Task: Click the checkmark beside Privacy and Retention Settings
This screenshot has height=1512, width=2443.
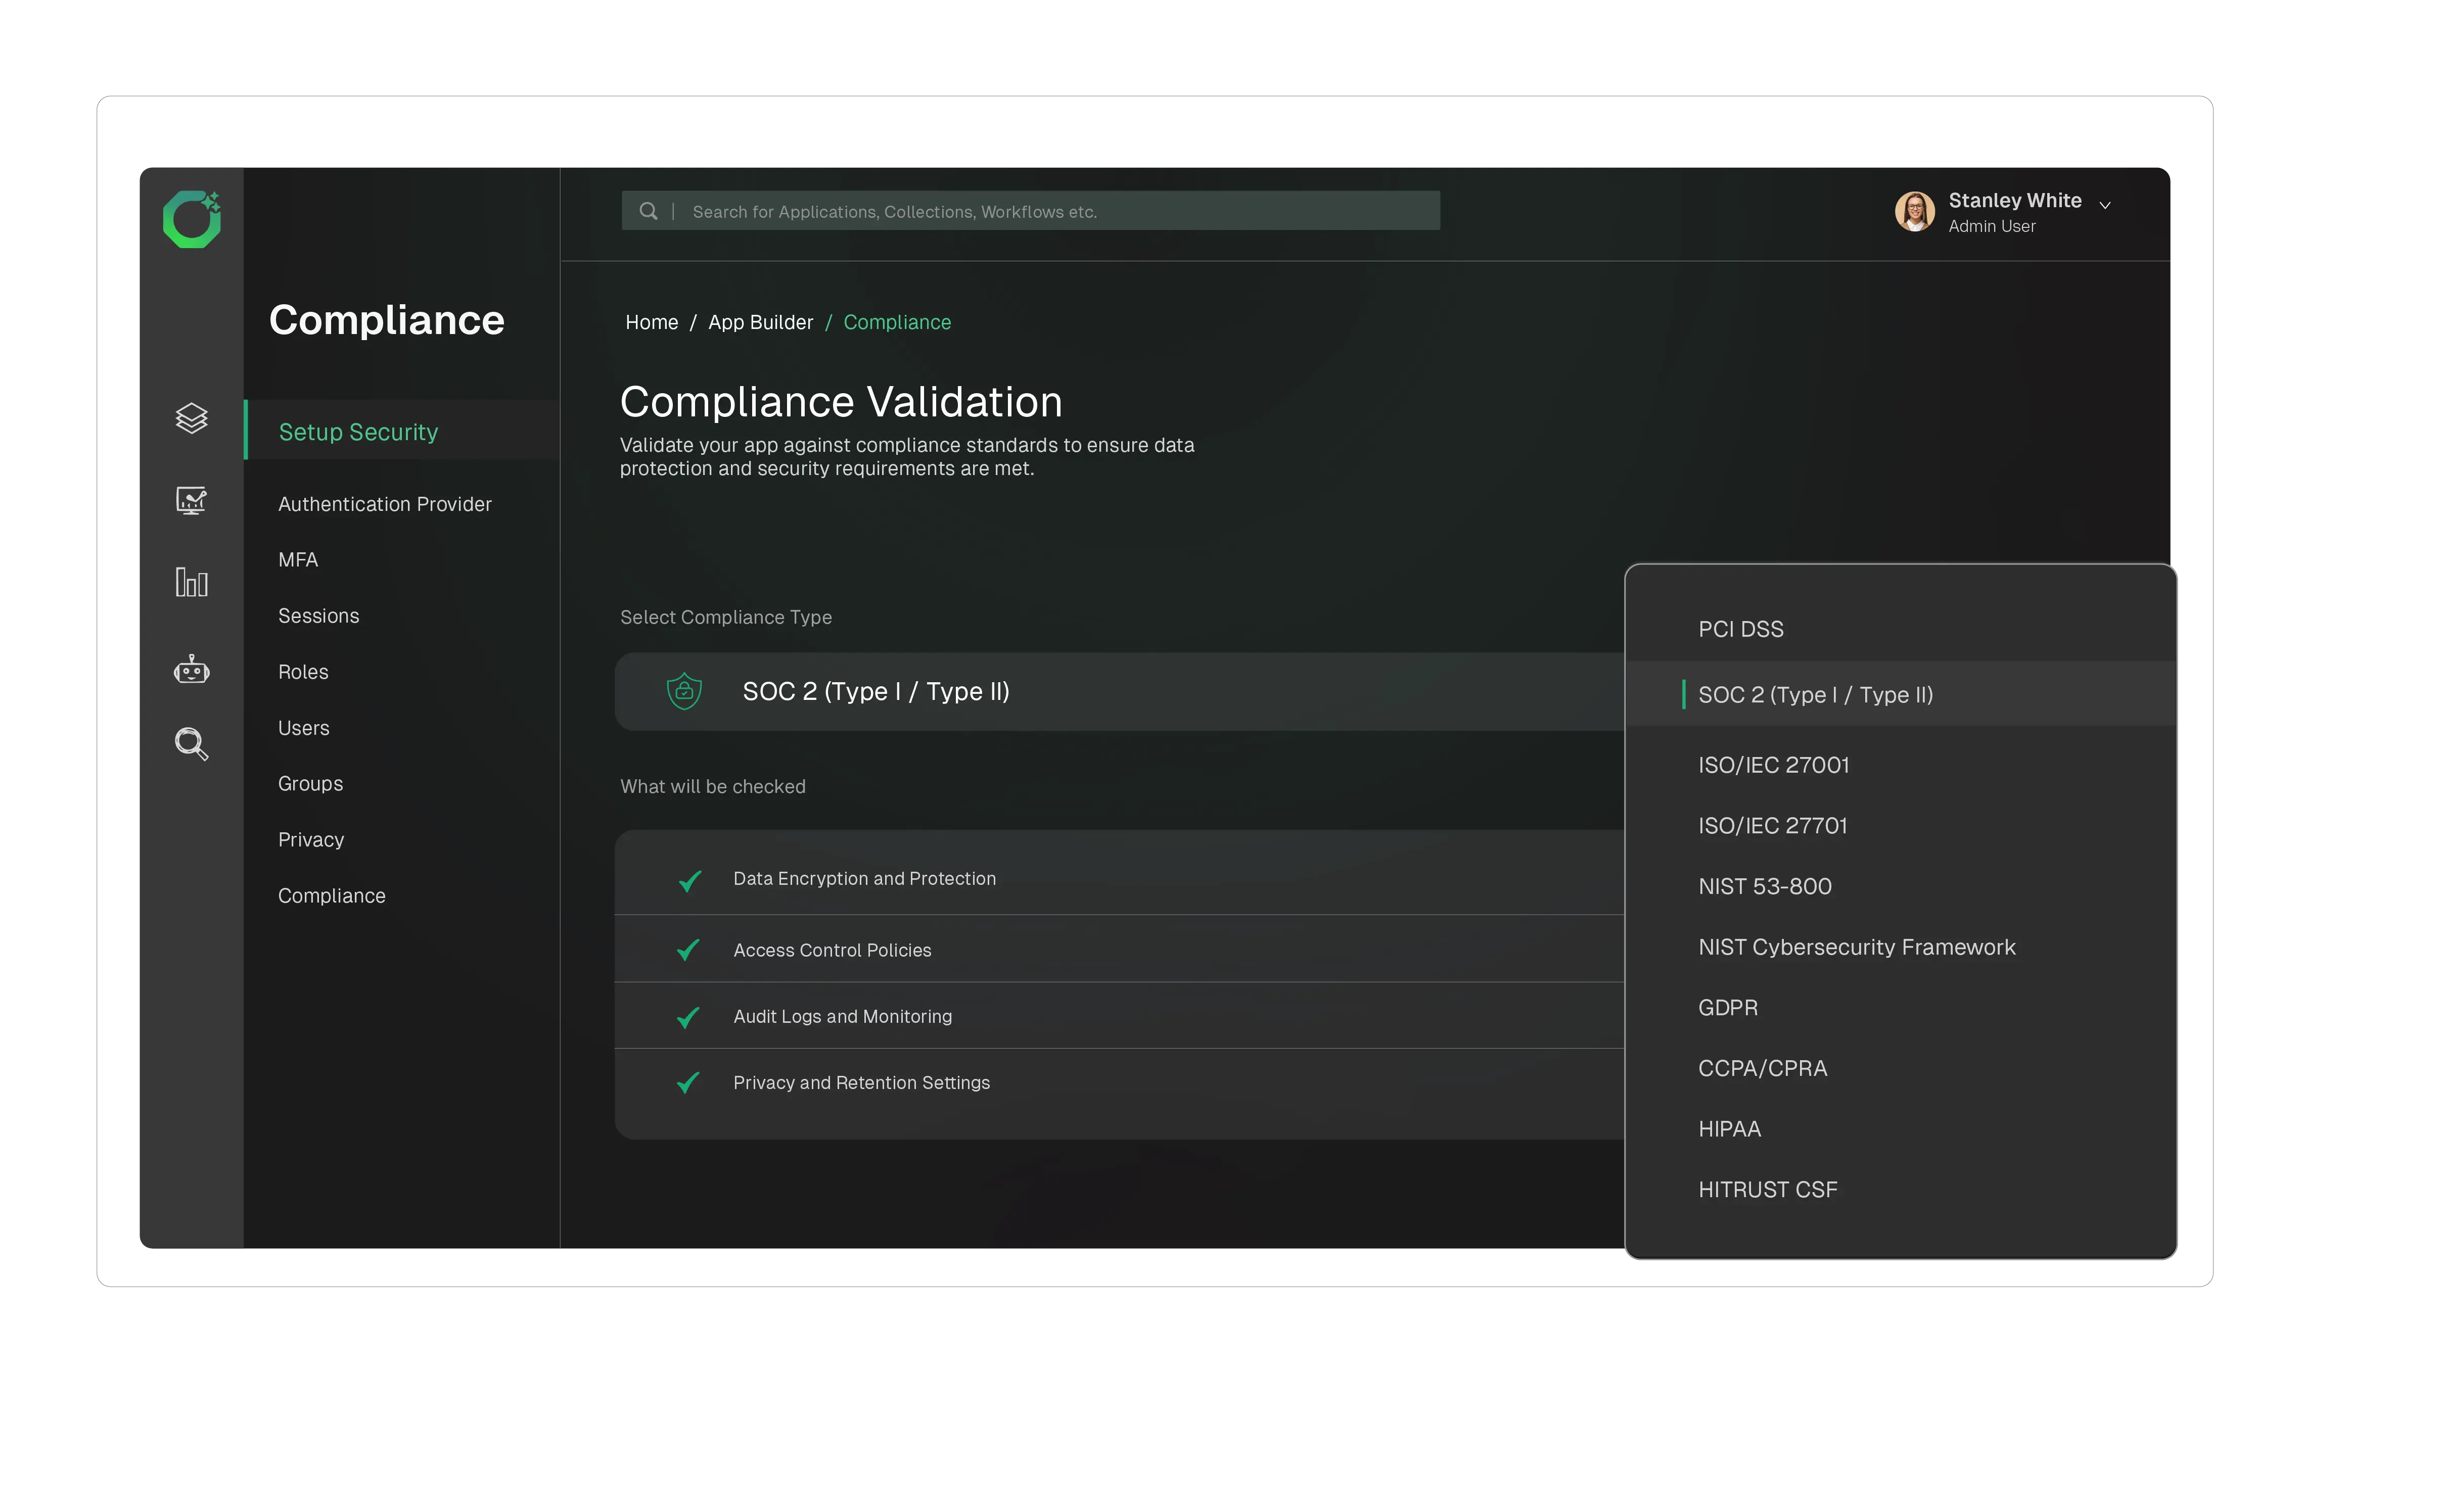Action: pyautogui.click(x=688, y=1083)
